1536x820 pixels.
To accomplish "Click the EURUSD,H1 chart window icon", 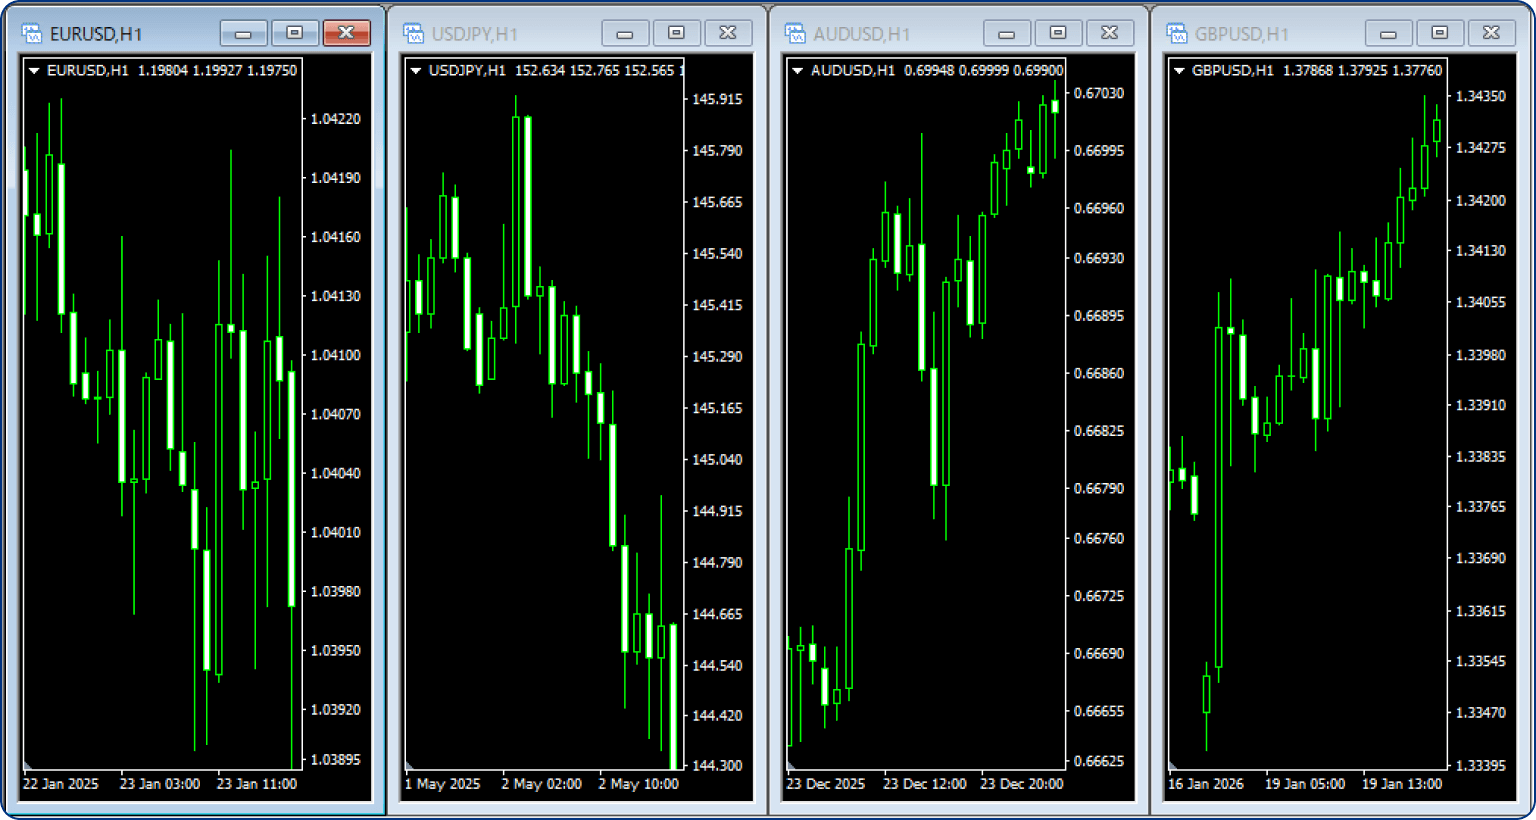I will 31,34.
